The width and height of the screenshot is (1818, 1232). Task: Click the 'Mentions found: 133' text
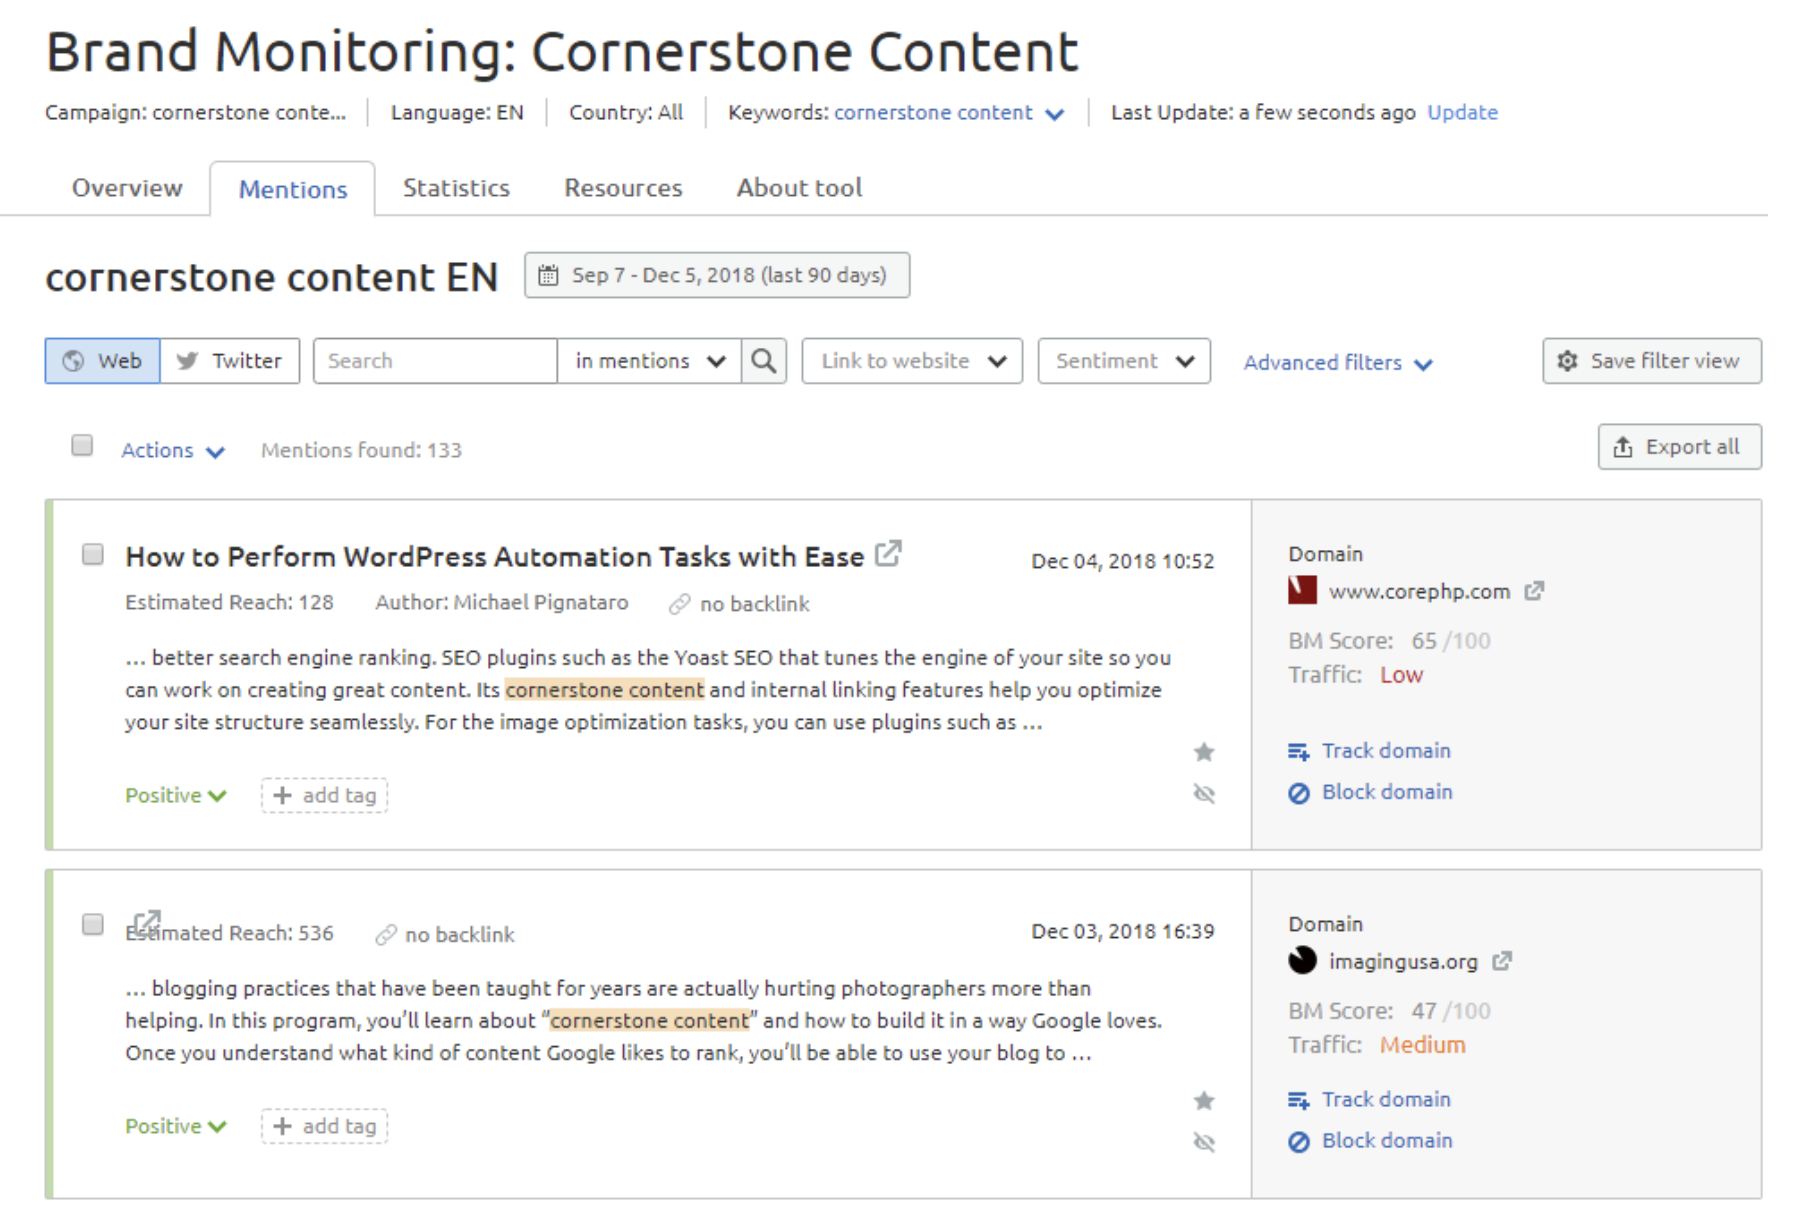[361, 450]
